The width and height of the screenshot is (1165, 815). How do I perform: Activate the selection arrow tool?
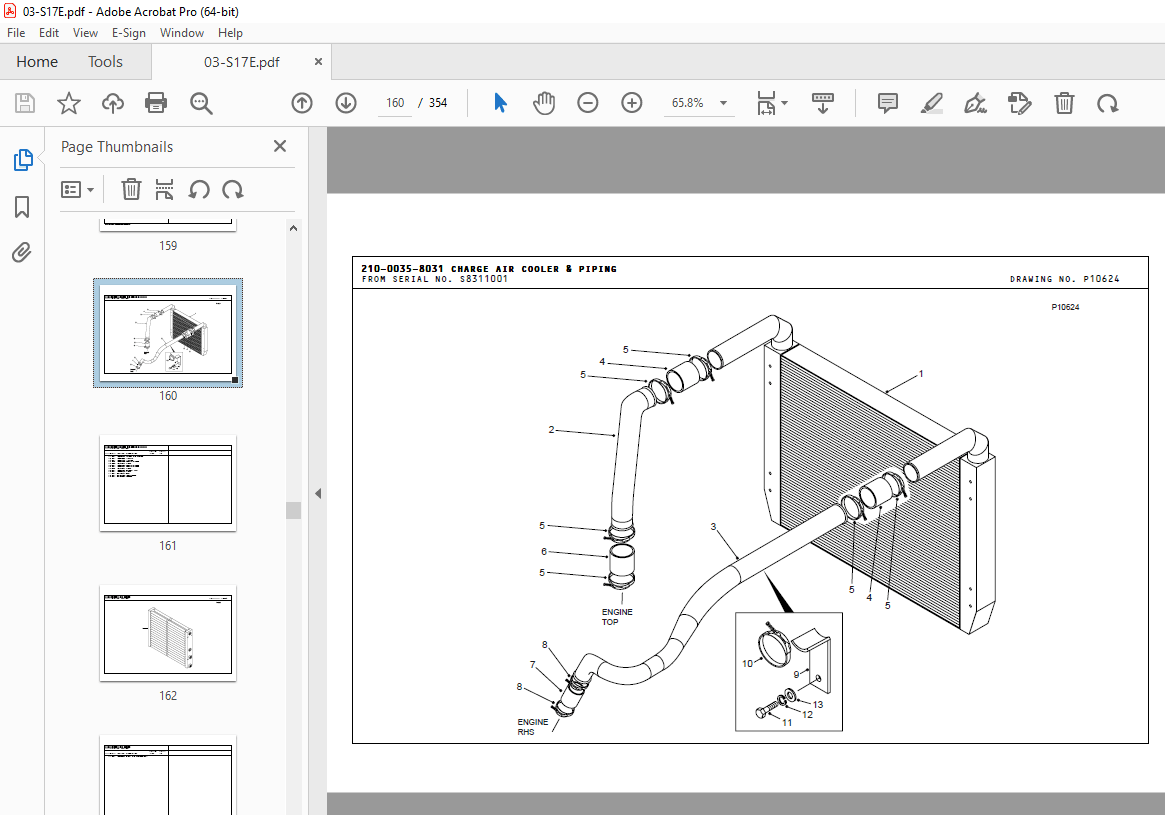pyautogui.click(x=500, y=102)
